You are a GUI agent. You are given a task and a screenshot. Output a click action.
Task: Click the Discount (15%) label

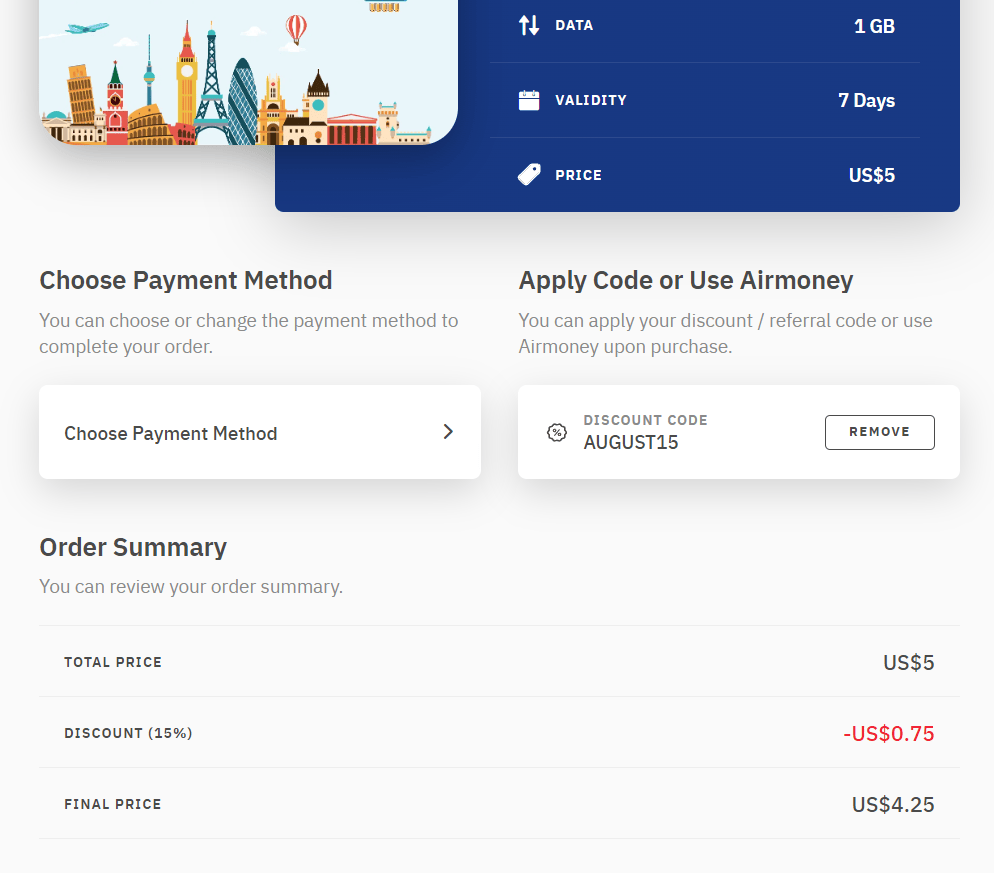(128, 733)
